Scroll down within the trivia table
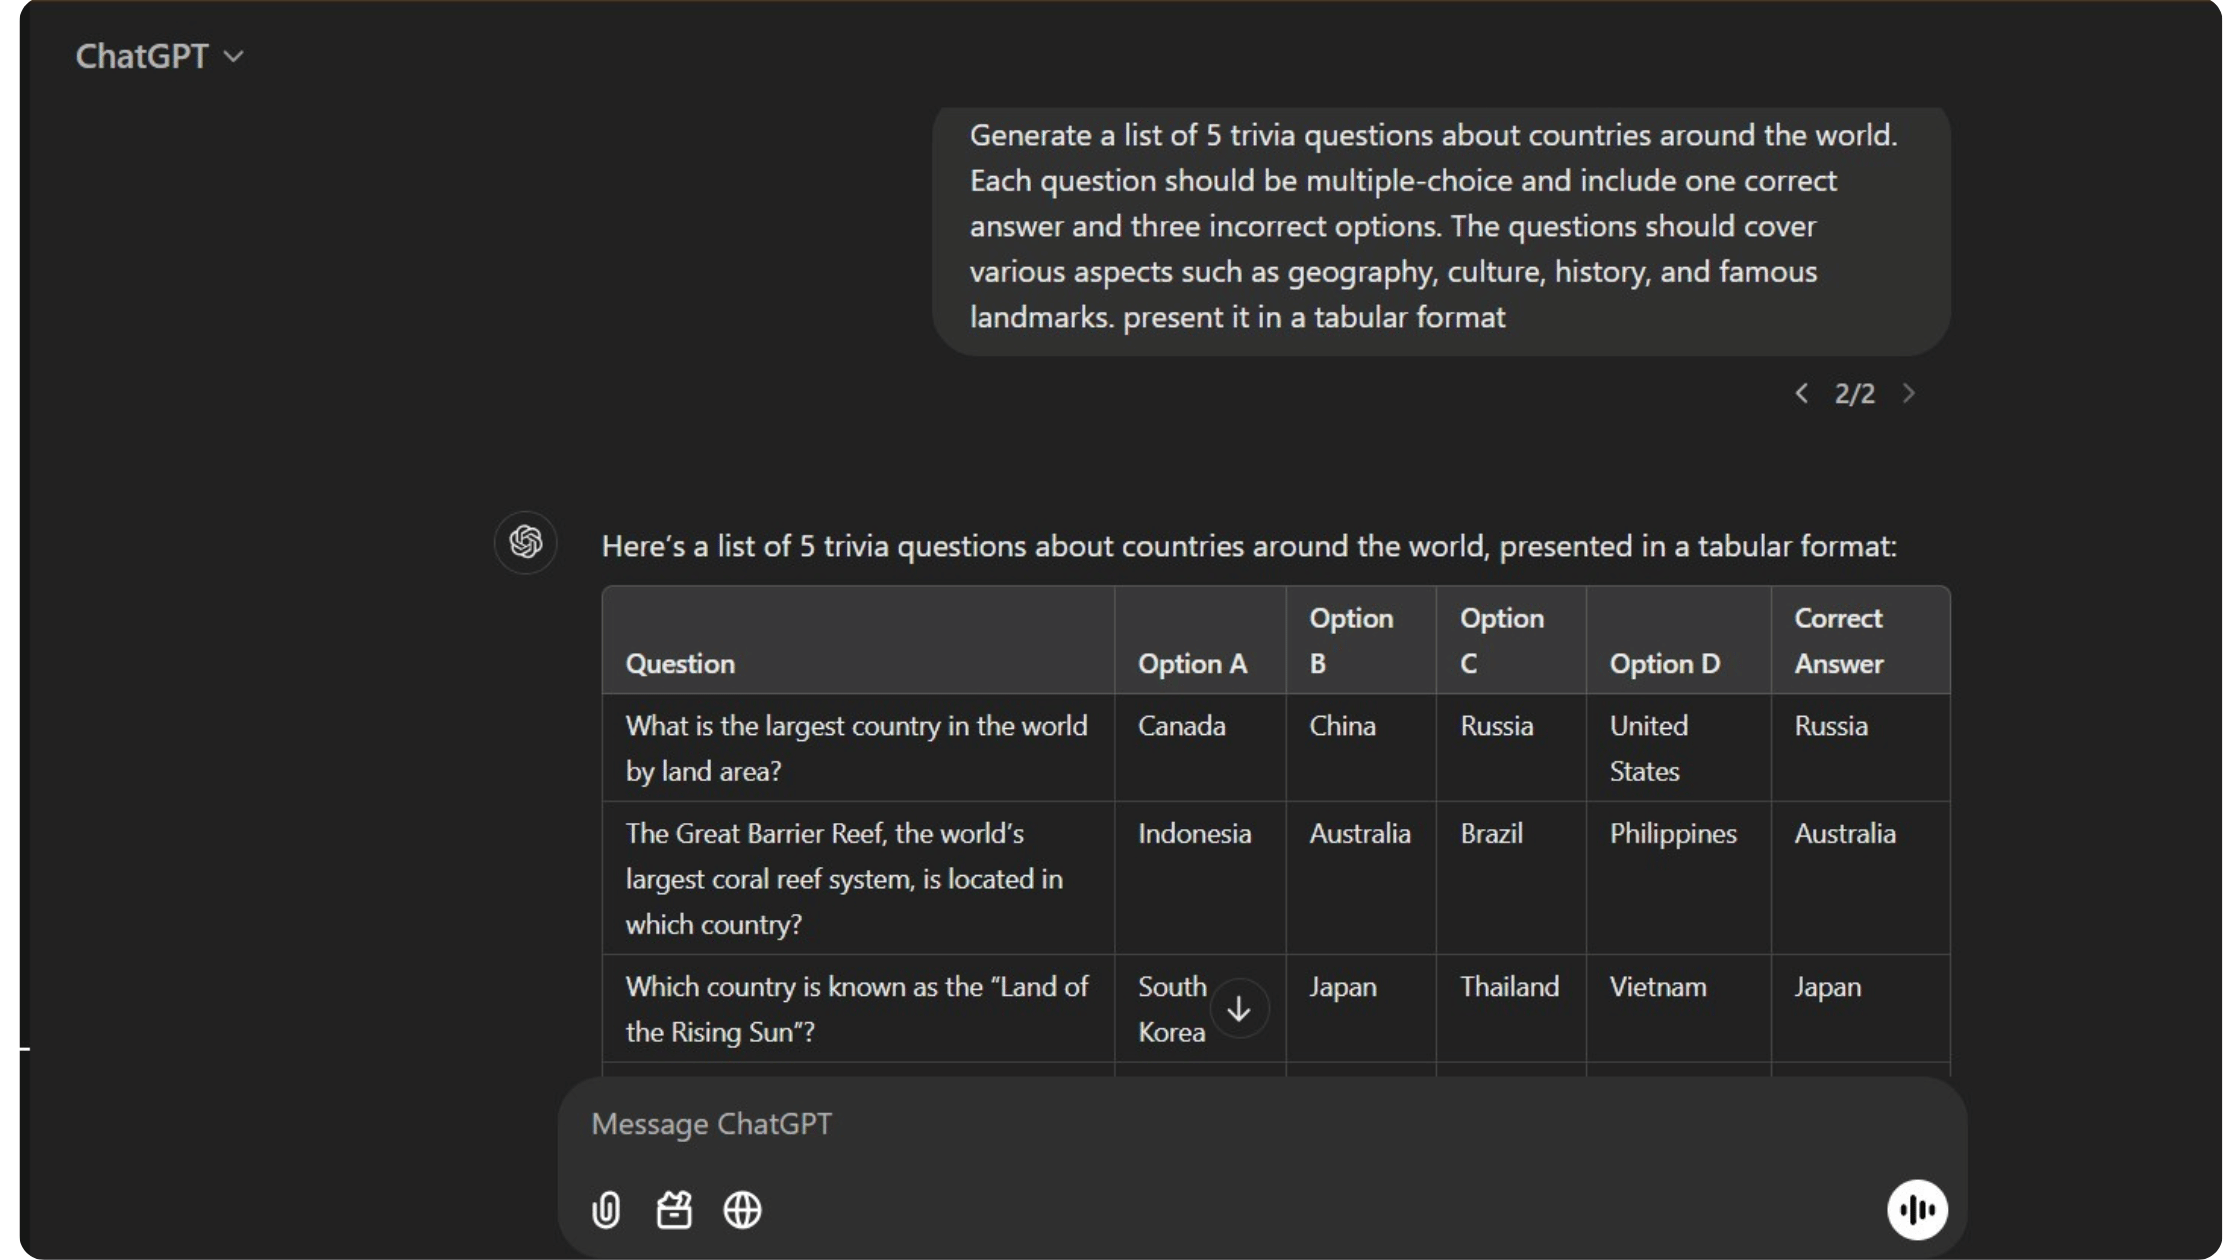 pos(1238,1008)
